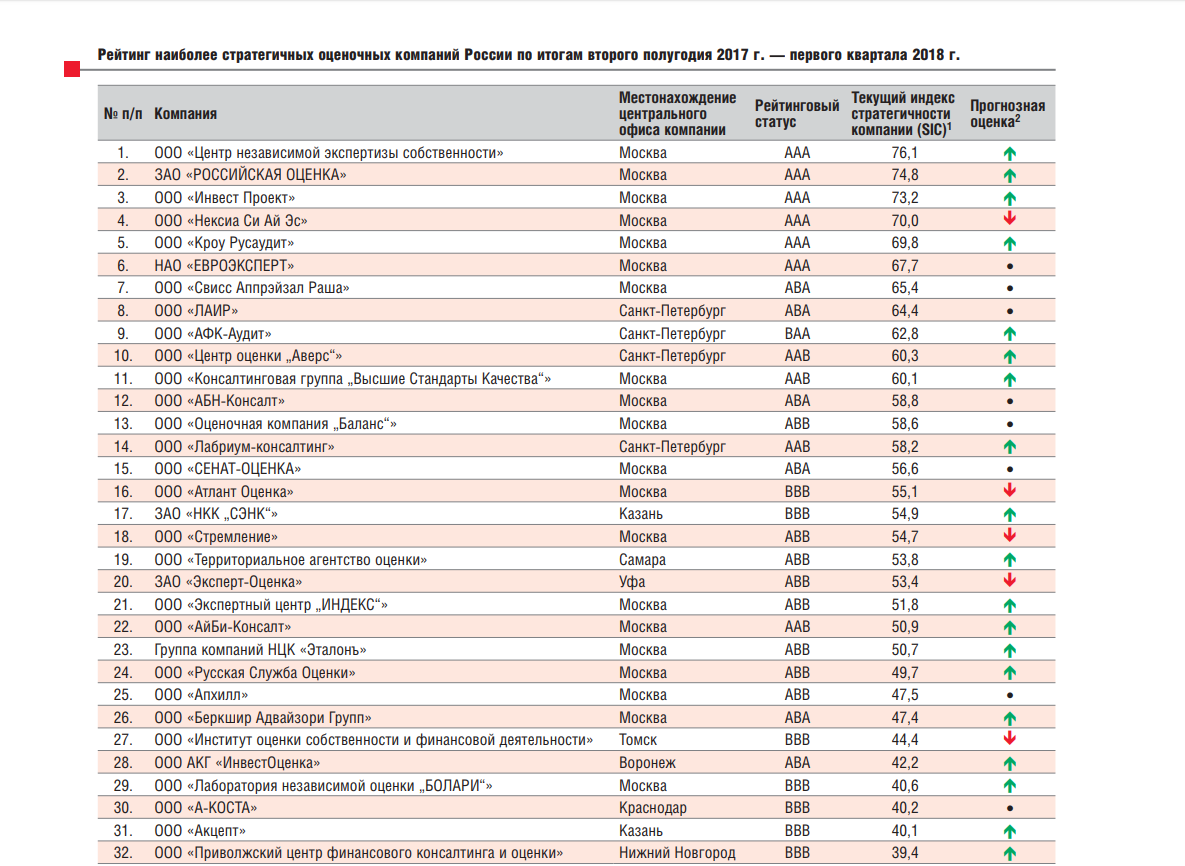Select ООО «Центр независимой экспертизы собственности»
The width and height of the screenshot is (1185, 866).
coord(329,153)
